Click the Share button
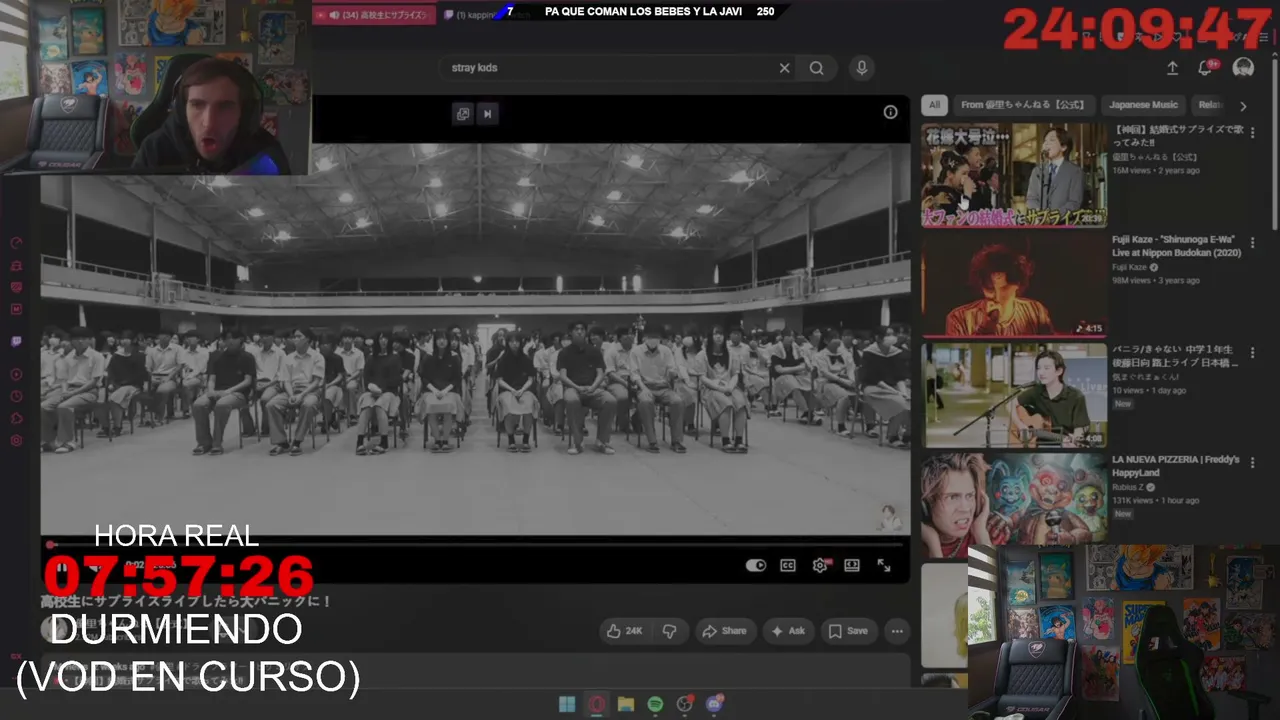The width and height of the screenshot is (1280, 720). [x=724, y=631]
